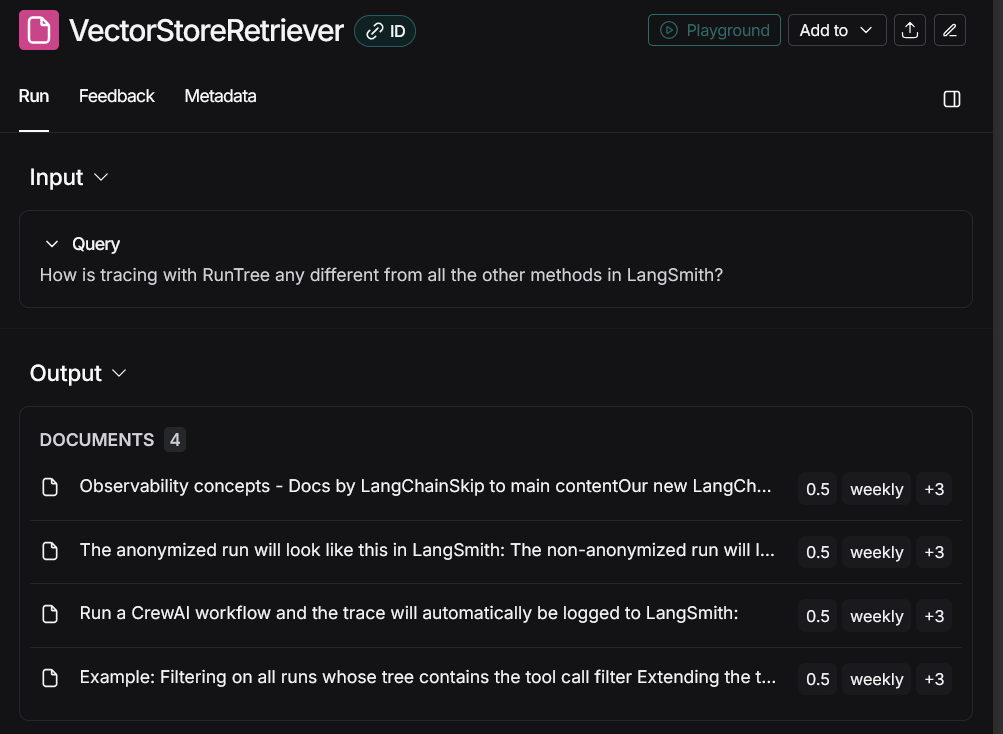
Task: Click the query text about RunTree tracing
Action: point(381,275)
